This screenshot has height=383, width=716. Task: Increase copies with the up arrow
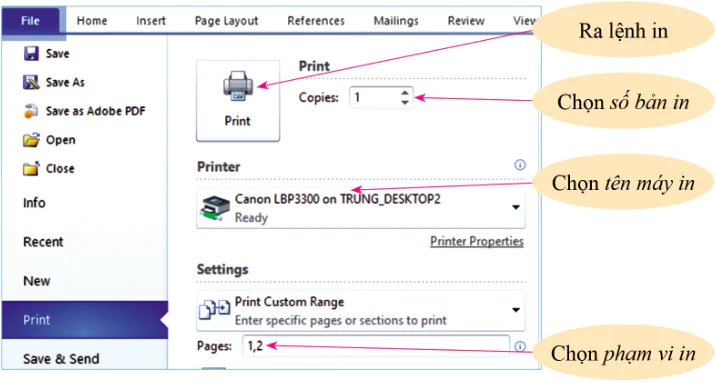point(405,93)
